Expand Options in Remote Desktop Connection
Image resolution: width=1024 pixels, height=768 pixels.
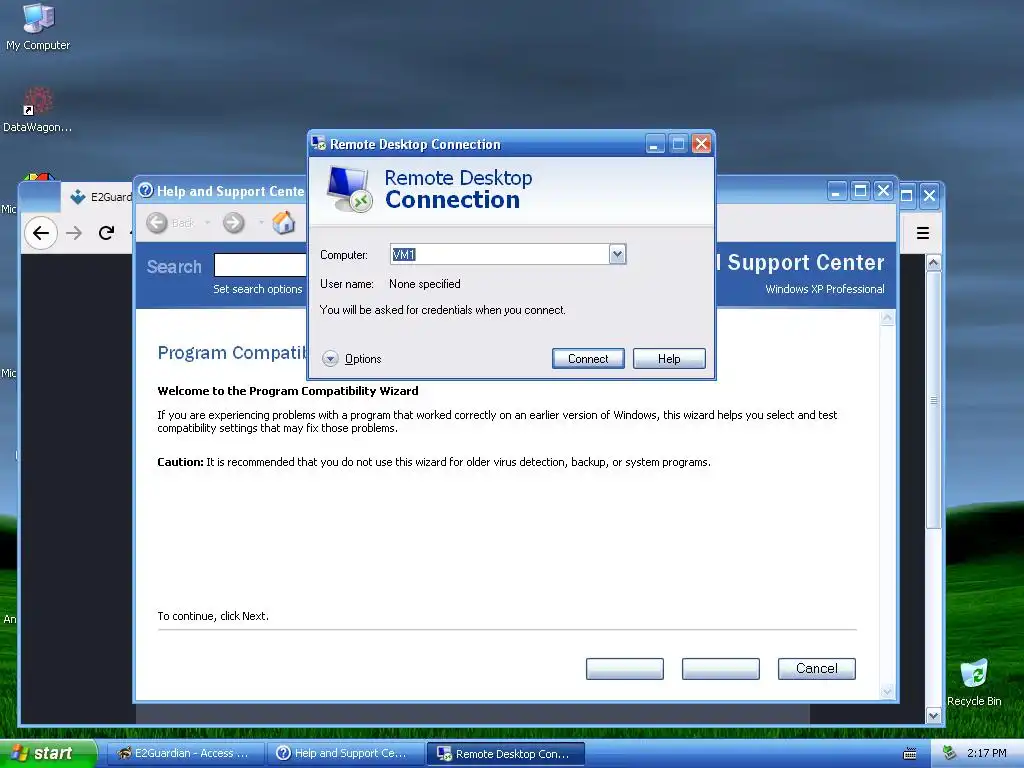click(x=352, y=359)
